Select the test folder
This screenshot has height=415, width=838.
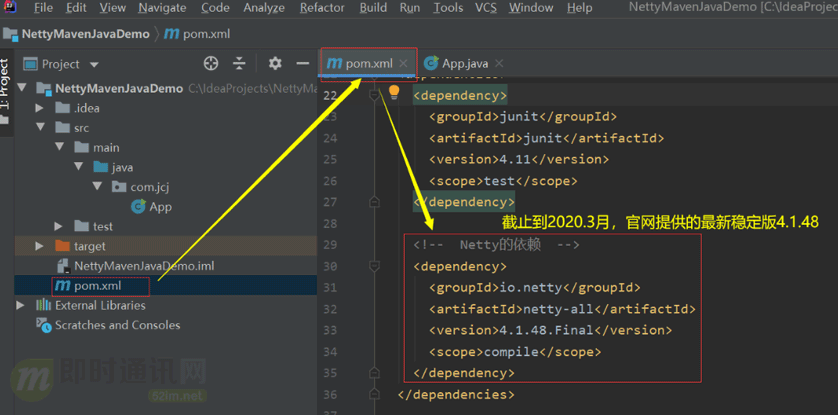103,226
